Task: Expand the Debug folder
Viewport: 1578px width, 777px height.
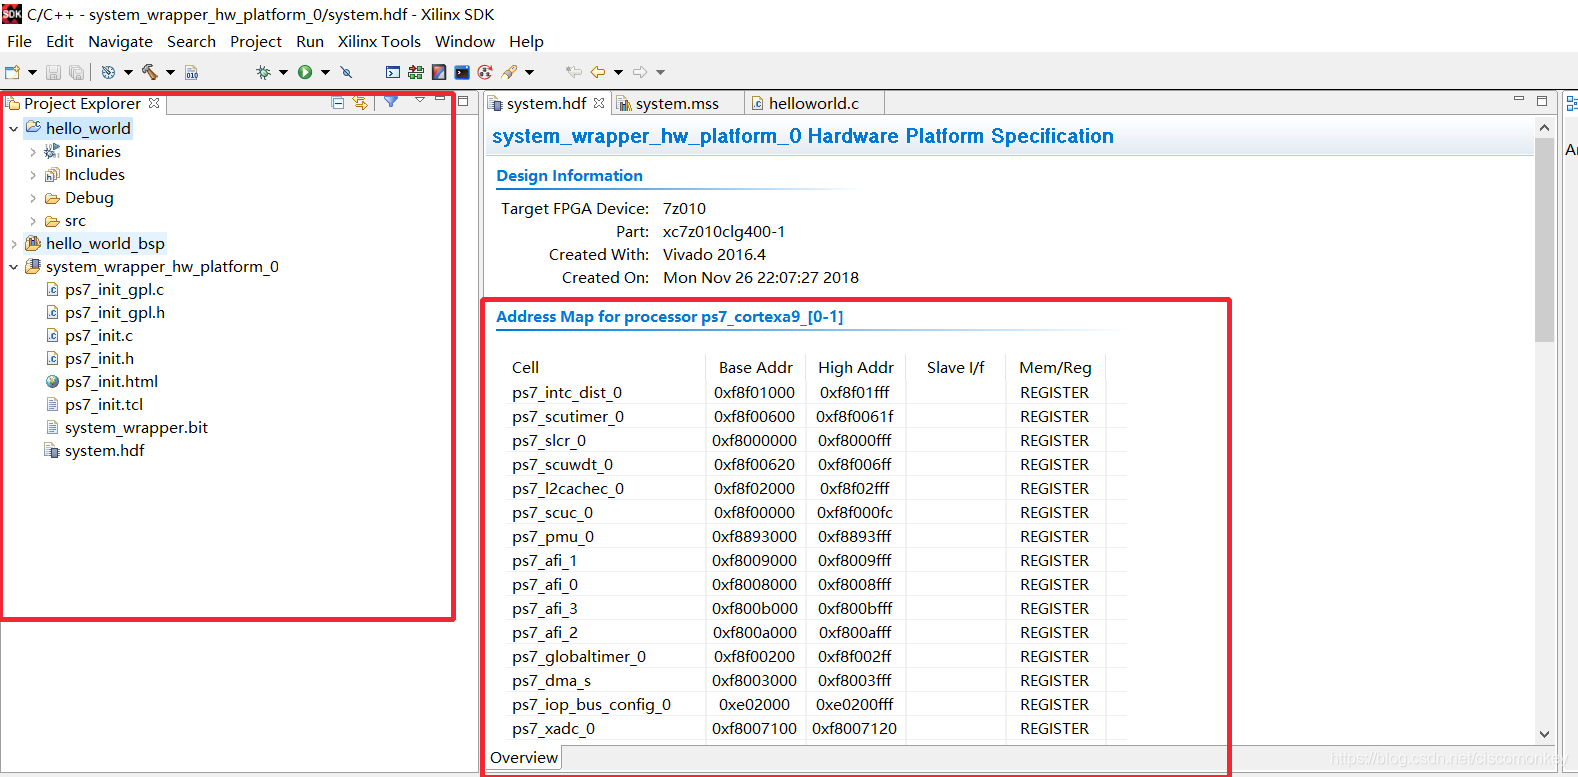Action: coord(33,198)
